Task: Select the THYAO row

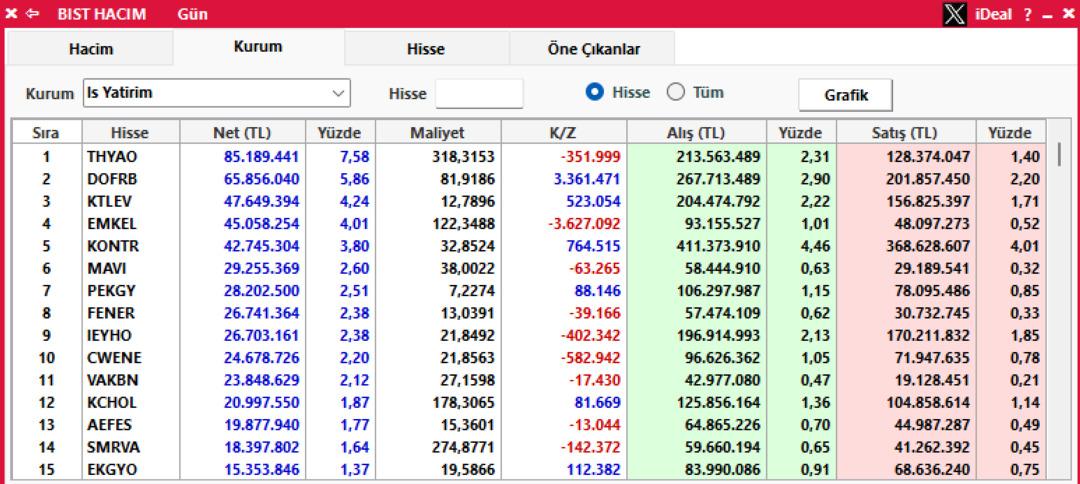Action: 529,156
